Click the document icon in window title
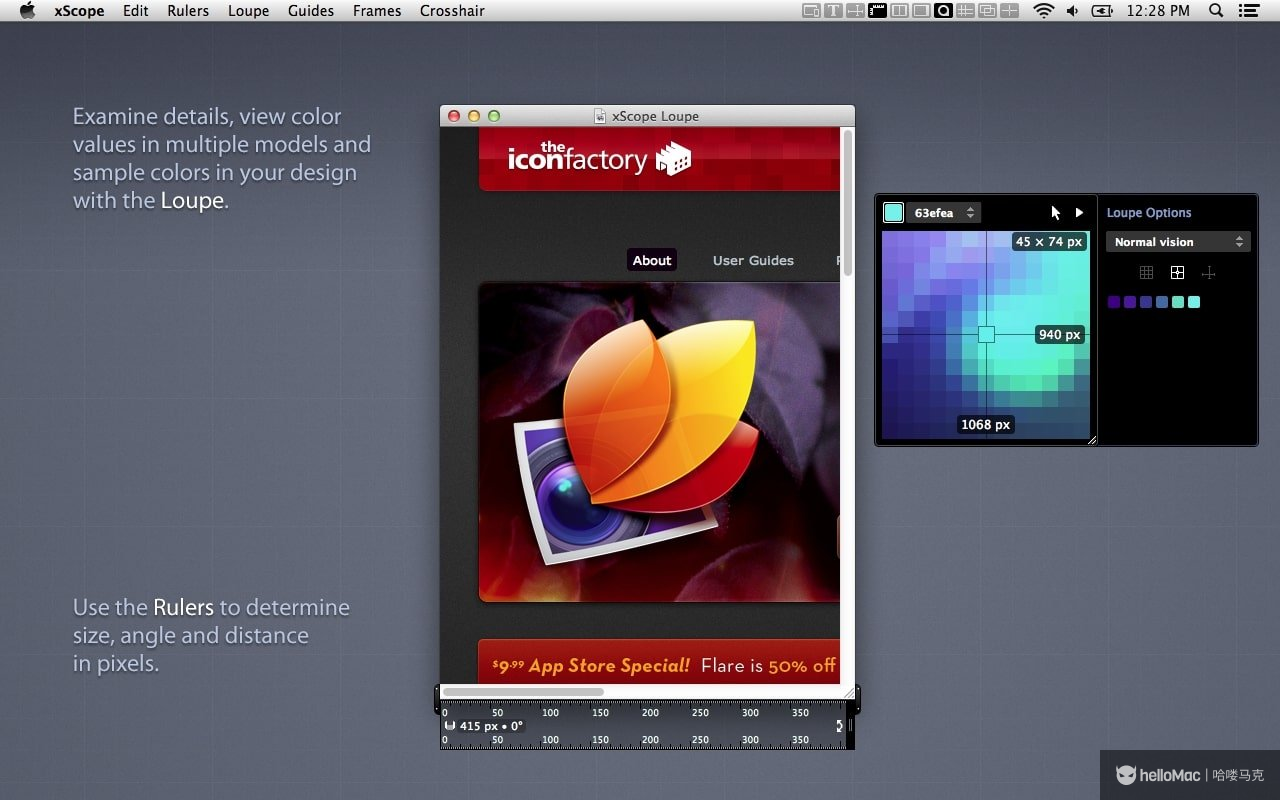 (x=600, y=116)
